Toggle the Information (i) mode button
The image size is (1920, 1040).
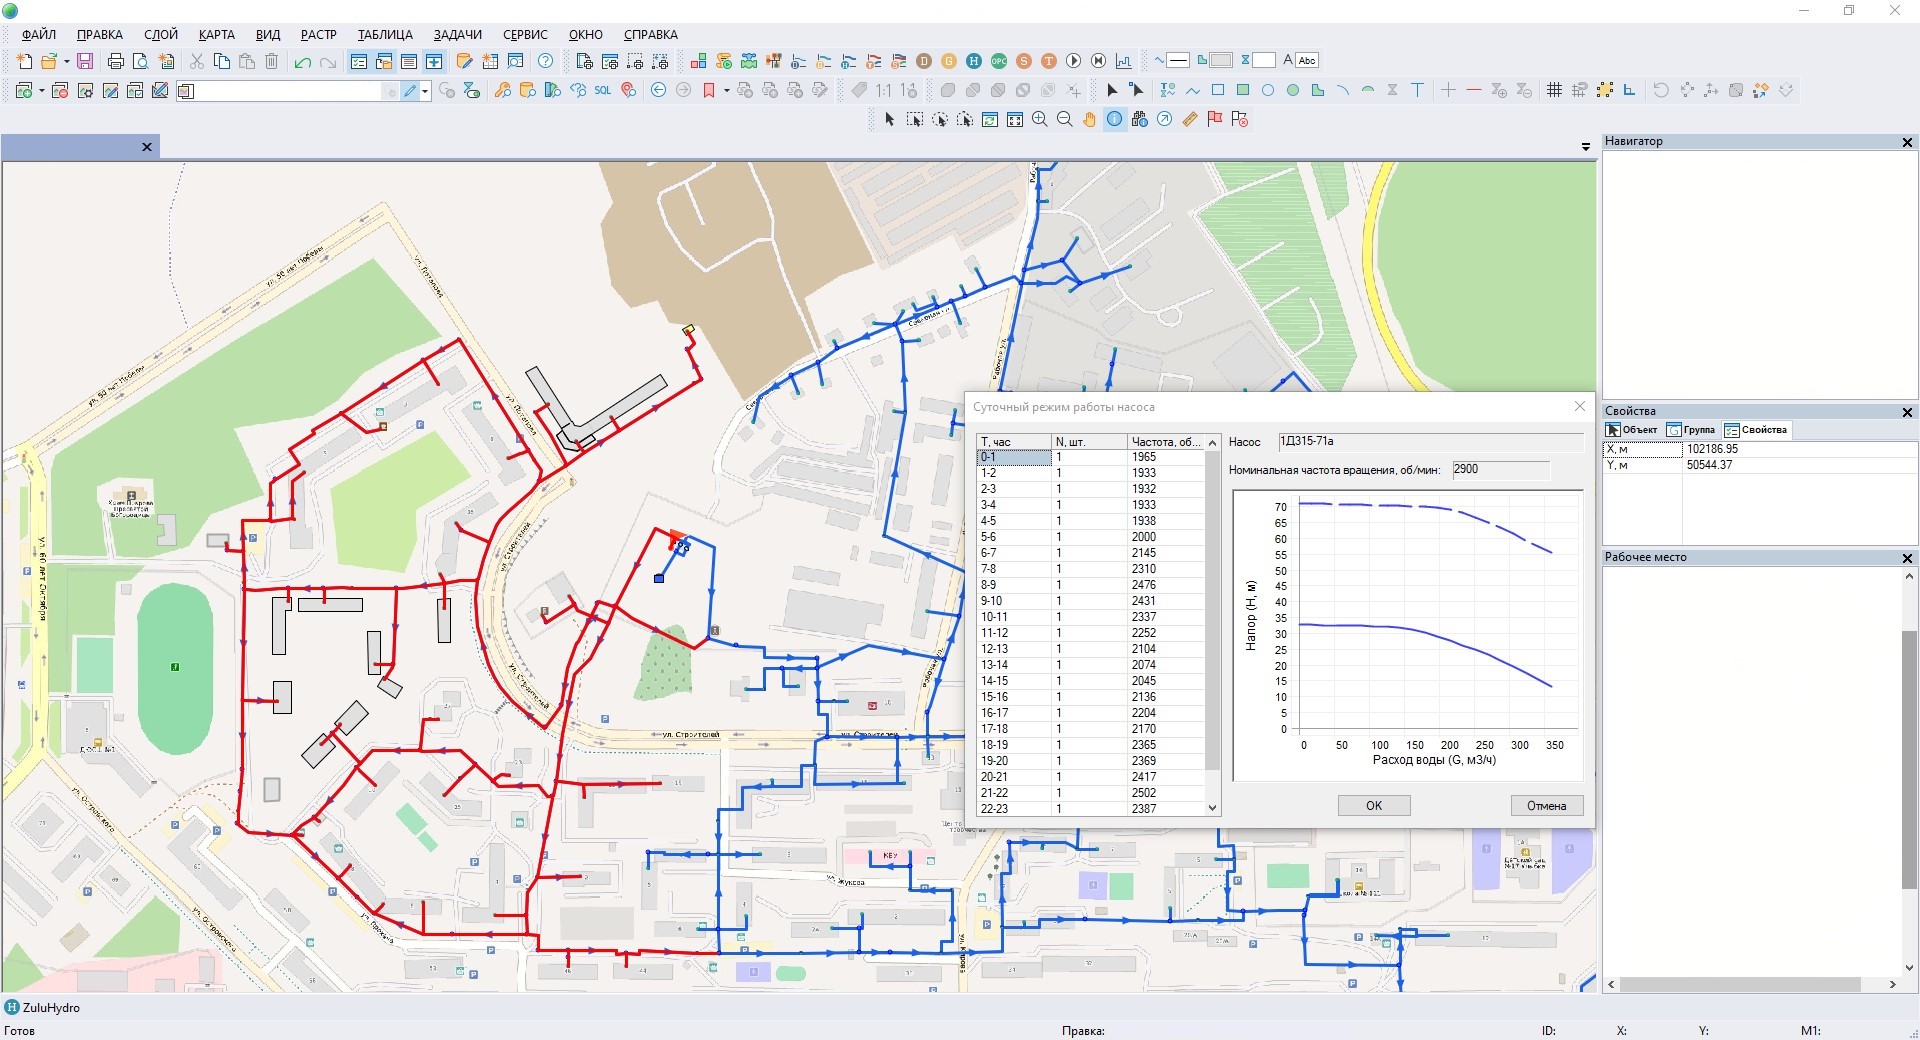[1114, 120]
